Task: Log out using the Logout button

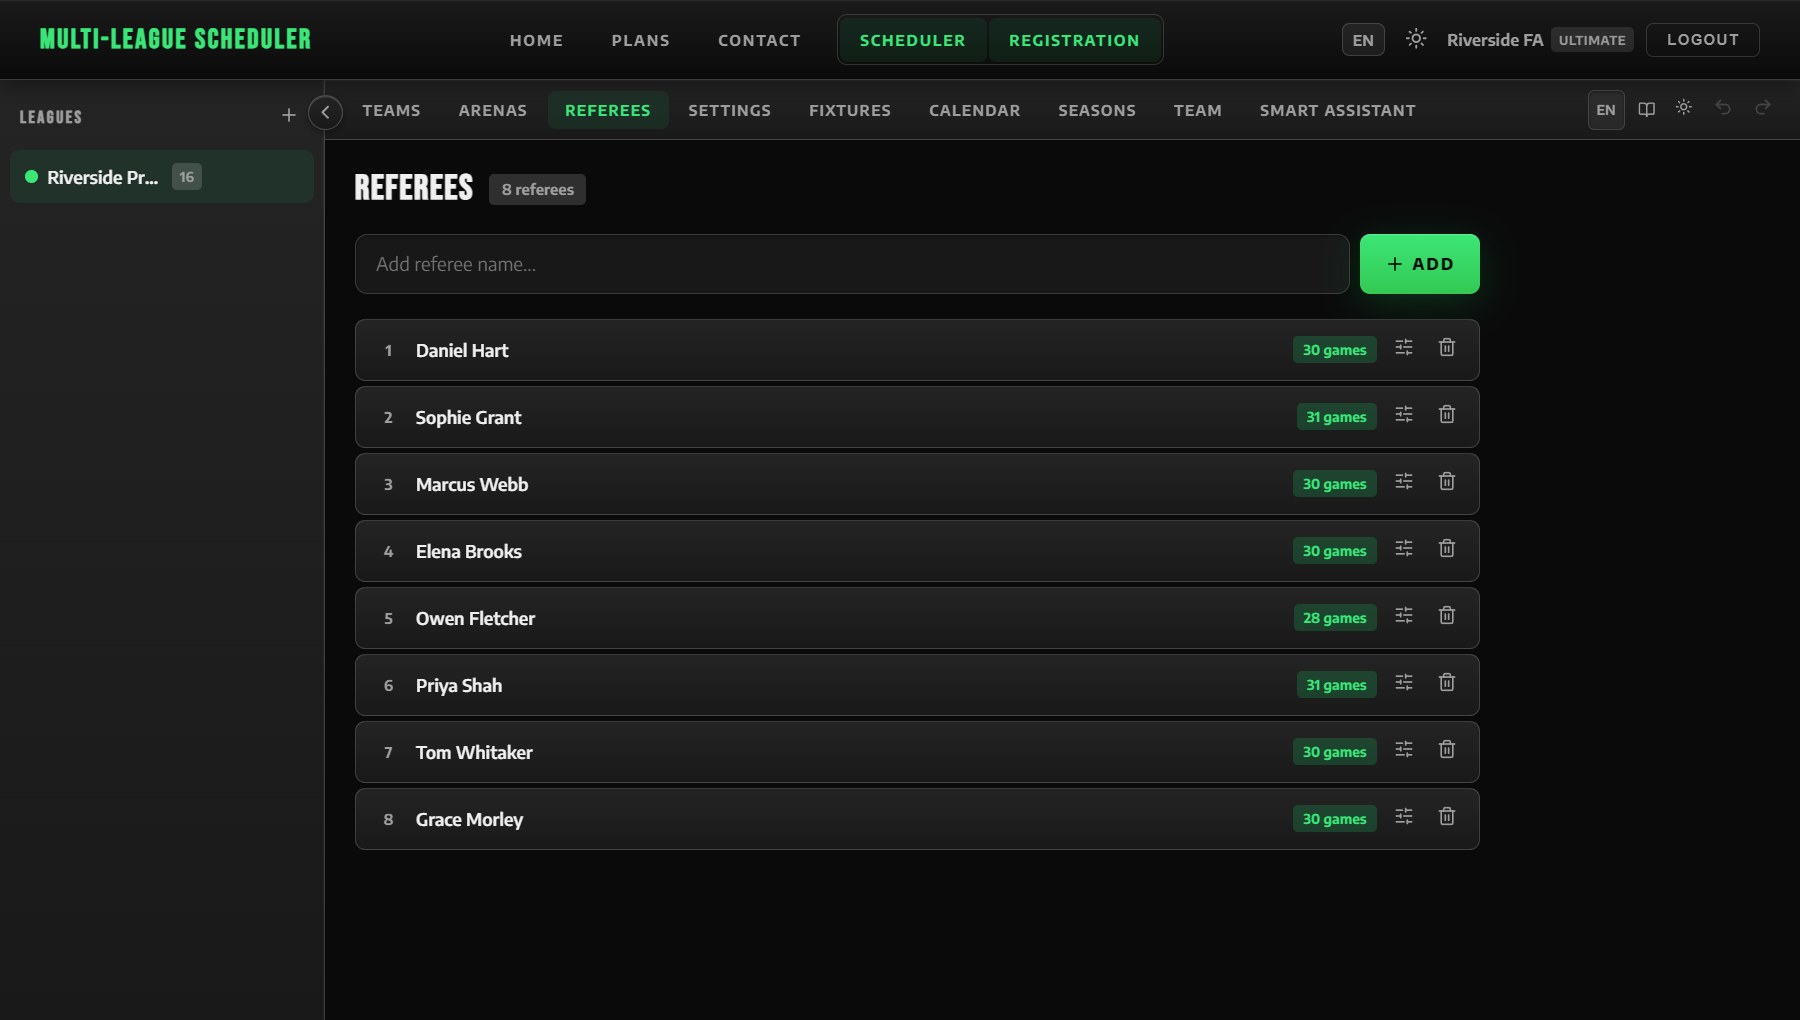Action: click(x=1702, y=40)
